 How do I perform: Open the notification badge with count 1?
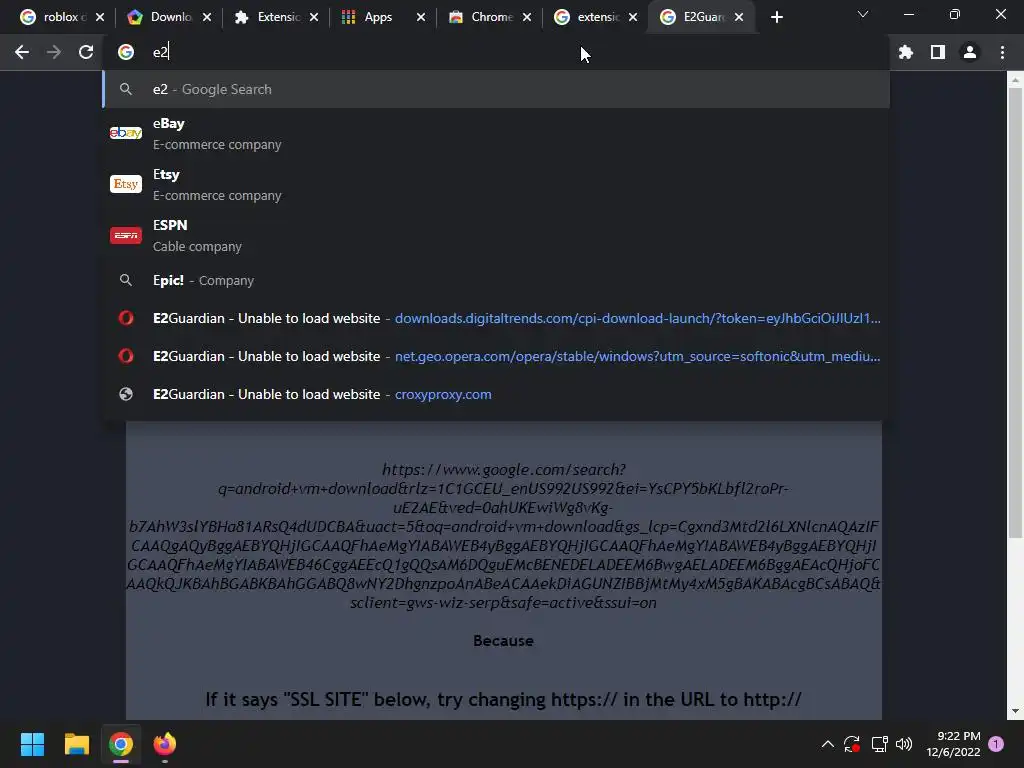(x=996, y=744)
